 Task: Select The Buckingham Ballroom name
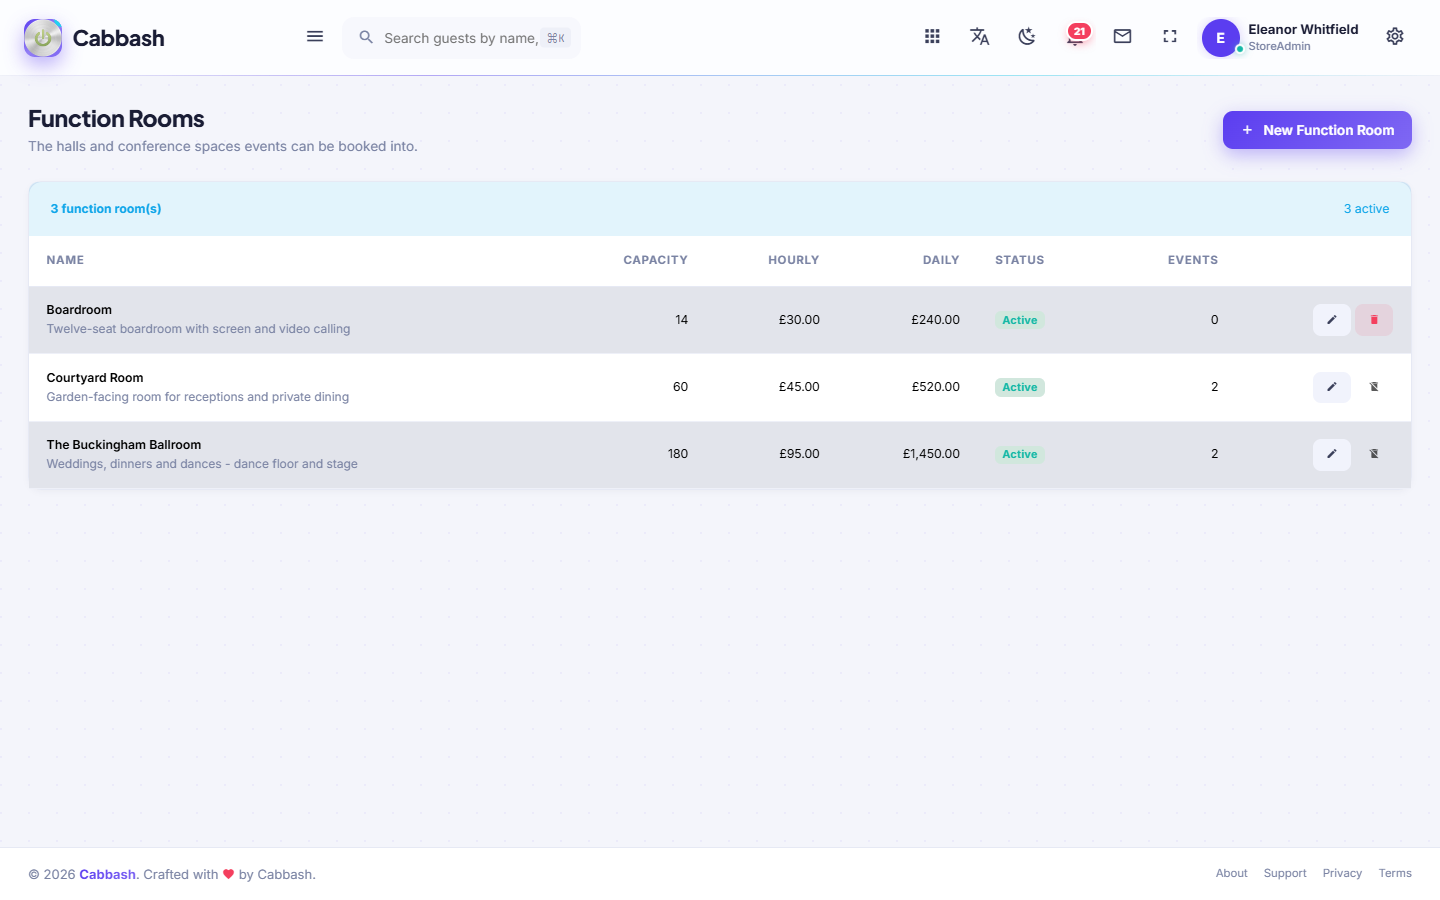124,445
